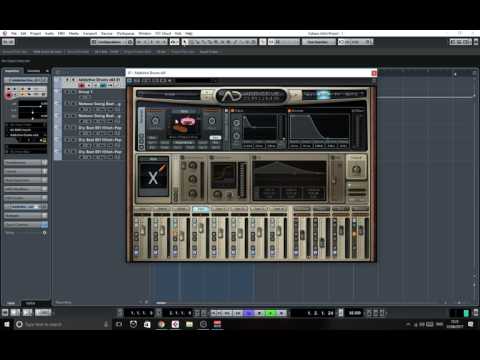Open the Devices menu

(x=107, y=34)
